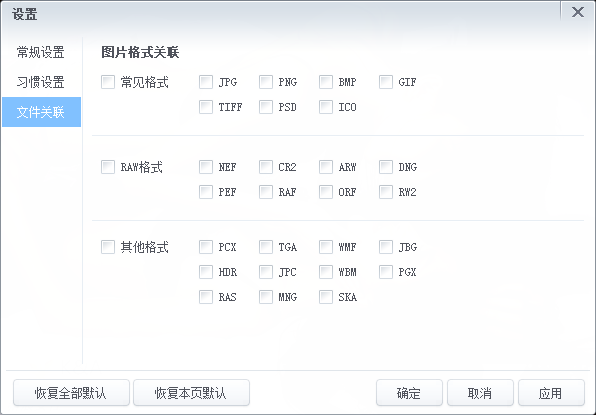596x415 pixels.
Task: Enable PSD file association
Action: coord(266,107)
